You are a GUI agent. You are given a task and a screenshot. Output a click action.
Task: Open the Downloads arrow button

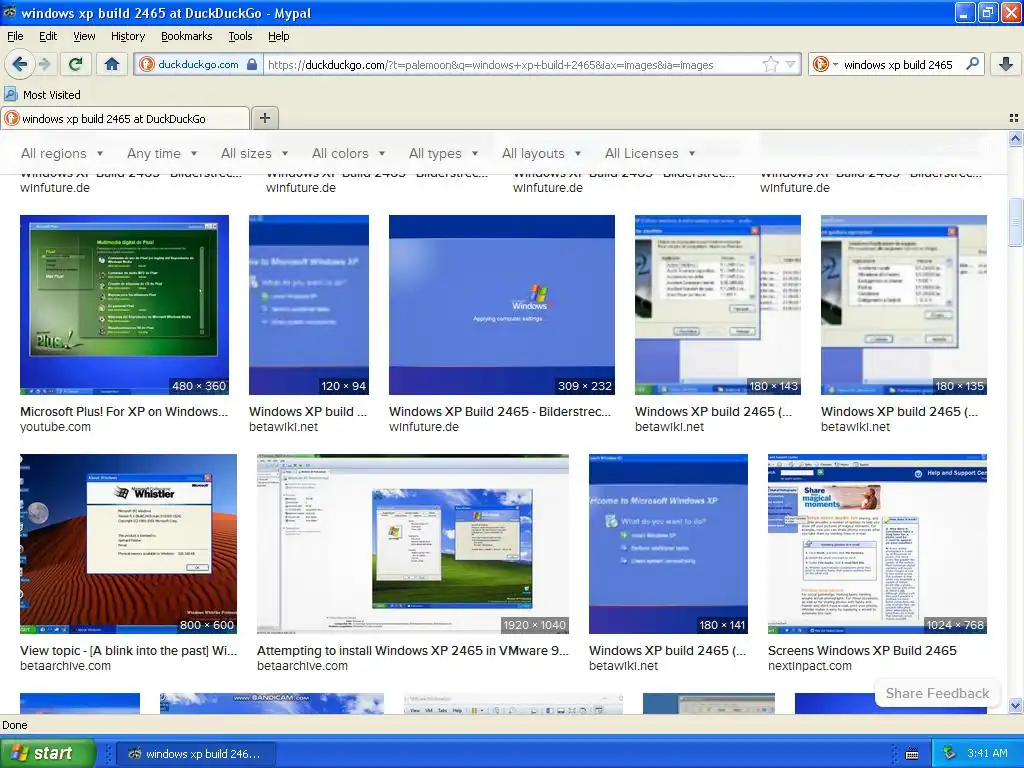1006,64
